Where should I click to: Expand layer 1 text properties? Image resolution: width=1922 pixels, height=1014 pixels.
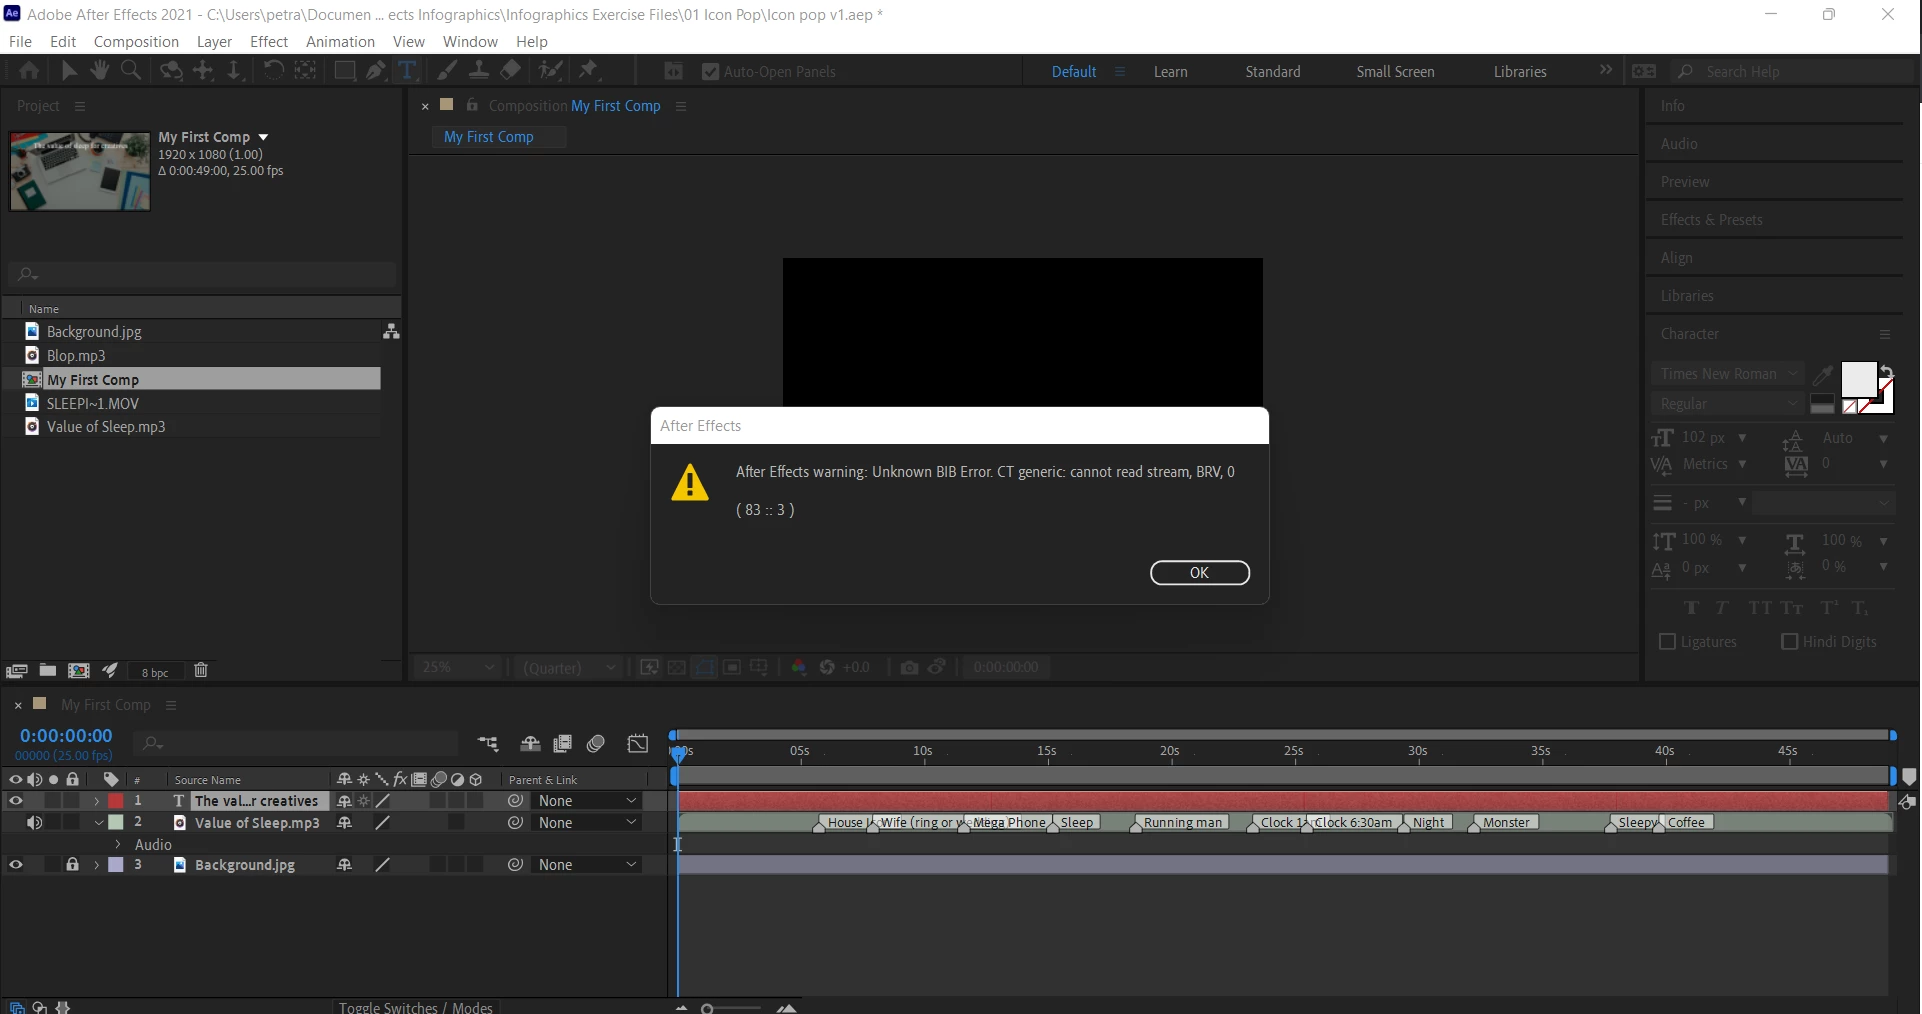click(x=96, y=801)
